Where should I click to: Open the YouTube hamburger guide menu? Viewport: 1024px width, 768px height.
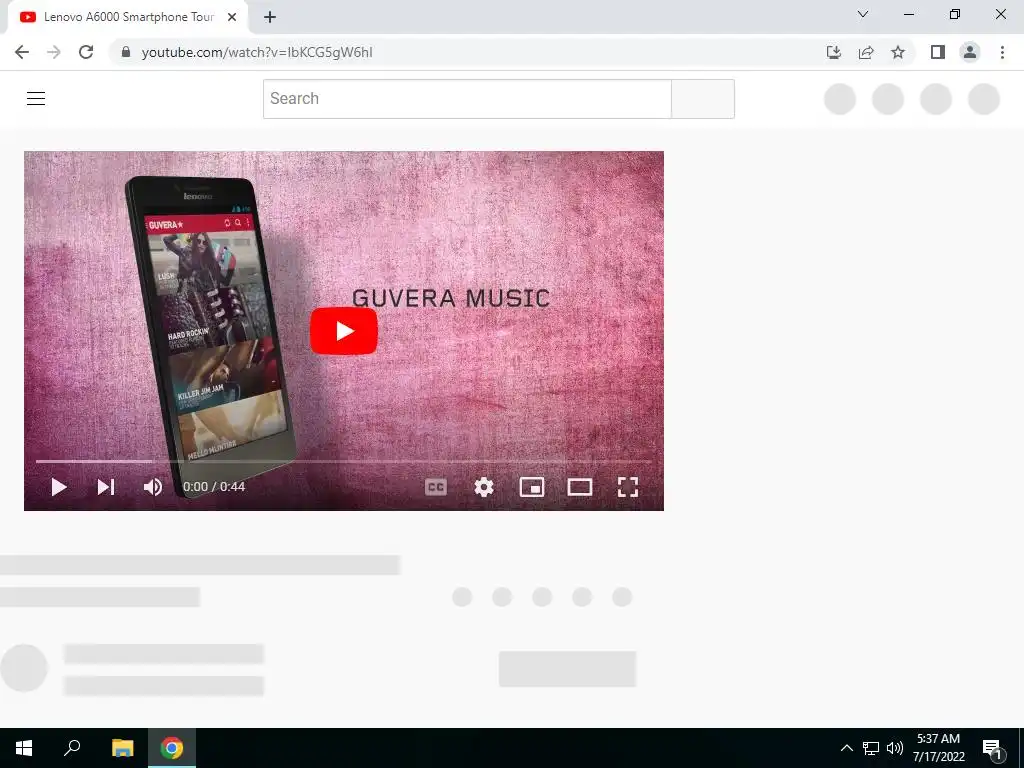tap(36, 99)
